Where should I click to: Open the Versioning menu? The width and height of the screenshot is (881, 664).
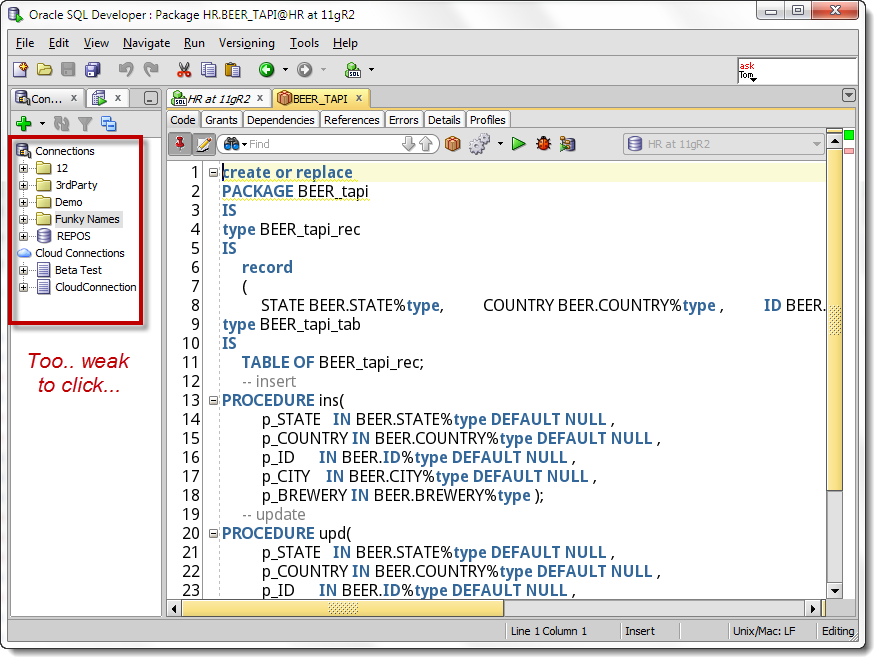[x=247, y=43]
